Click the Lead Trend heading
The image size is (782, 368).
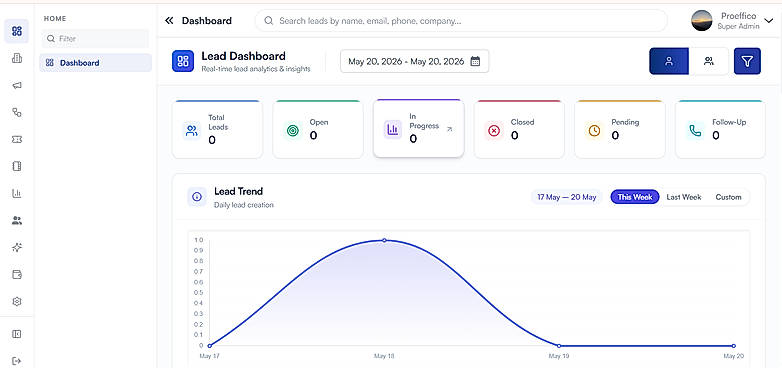(x=238, y=191)
